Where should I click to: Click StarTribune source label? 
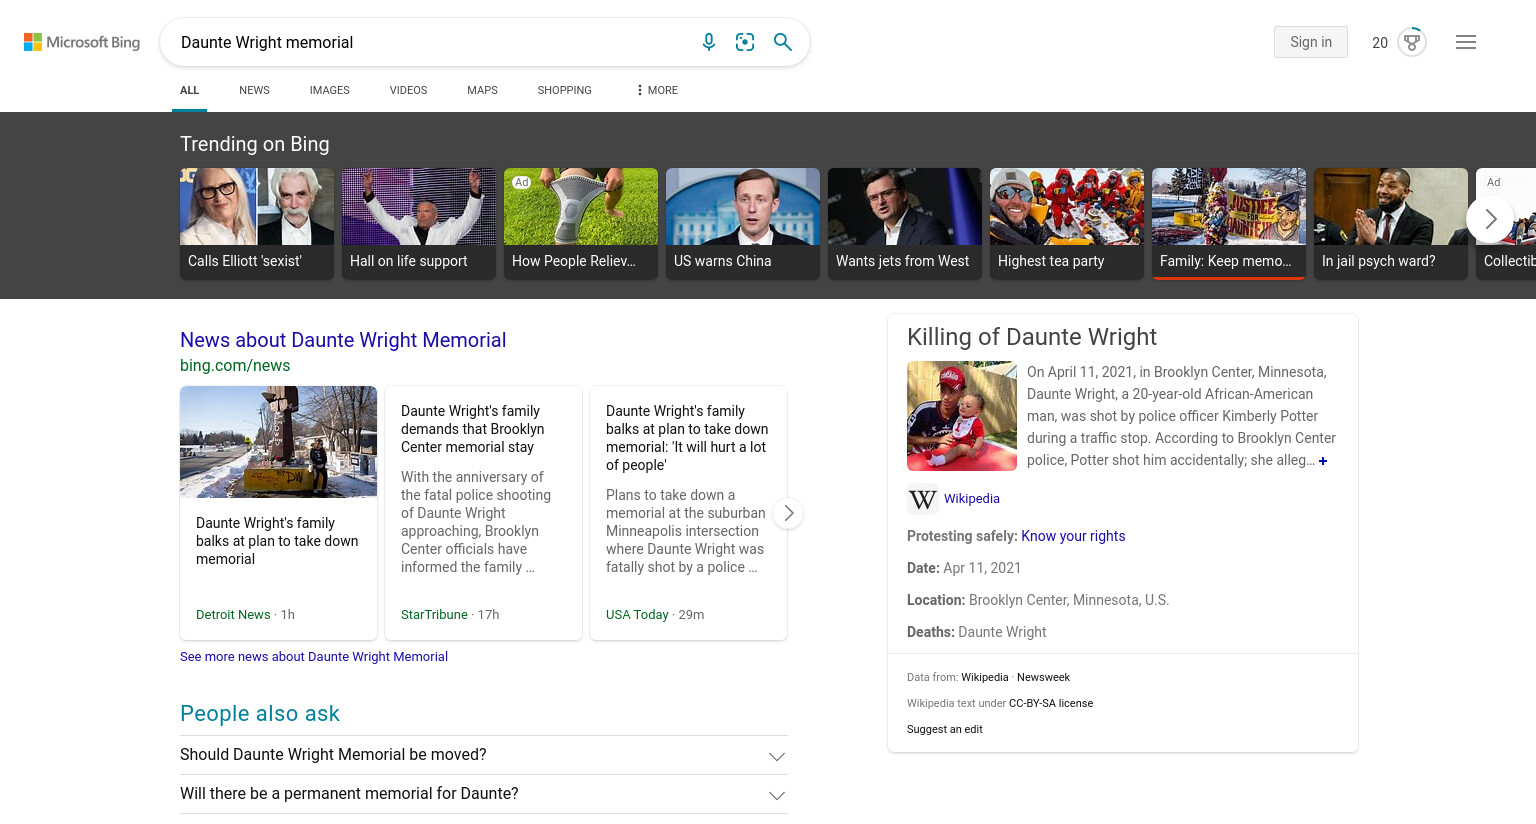coord(434,615)
